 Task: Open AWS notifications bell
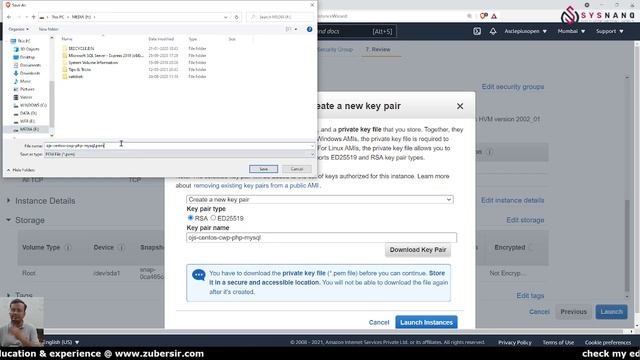click(x=493, y=31)
